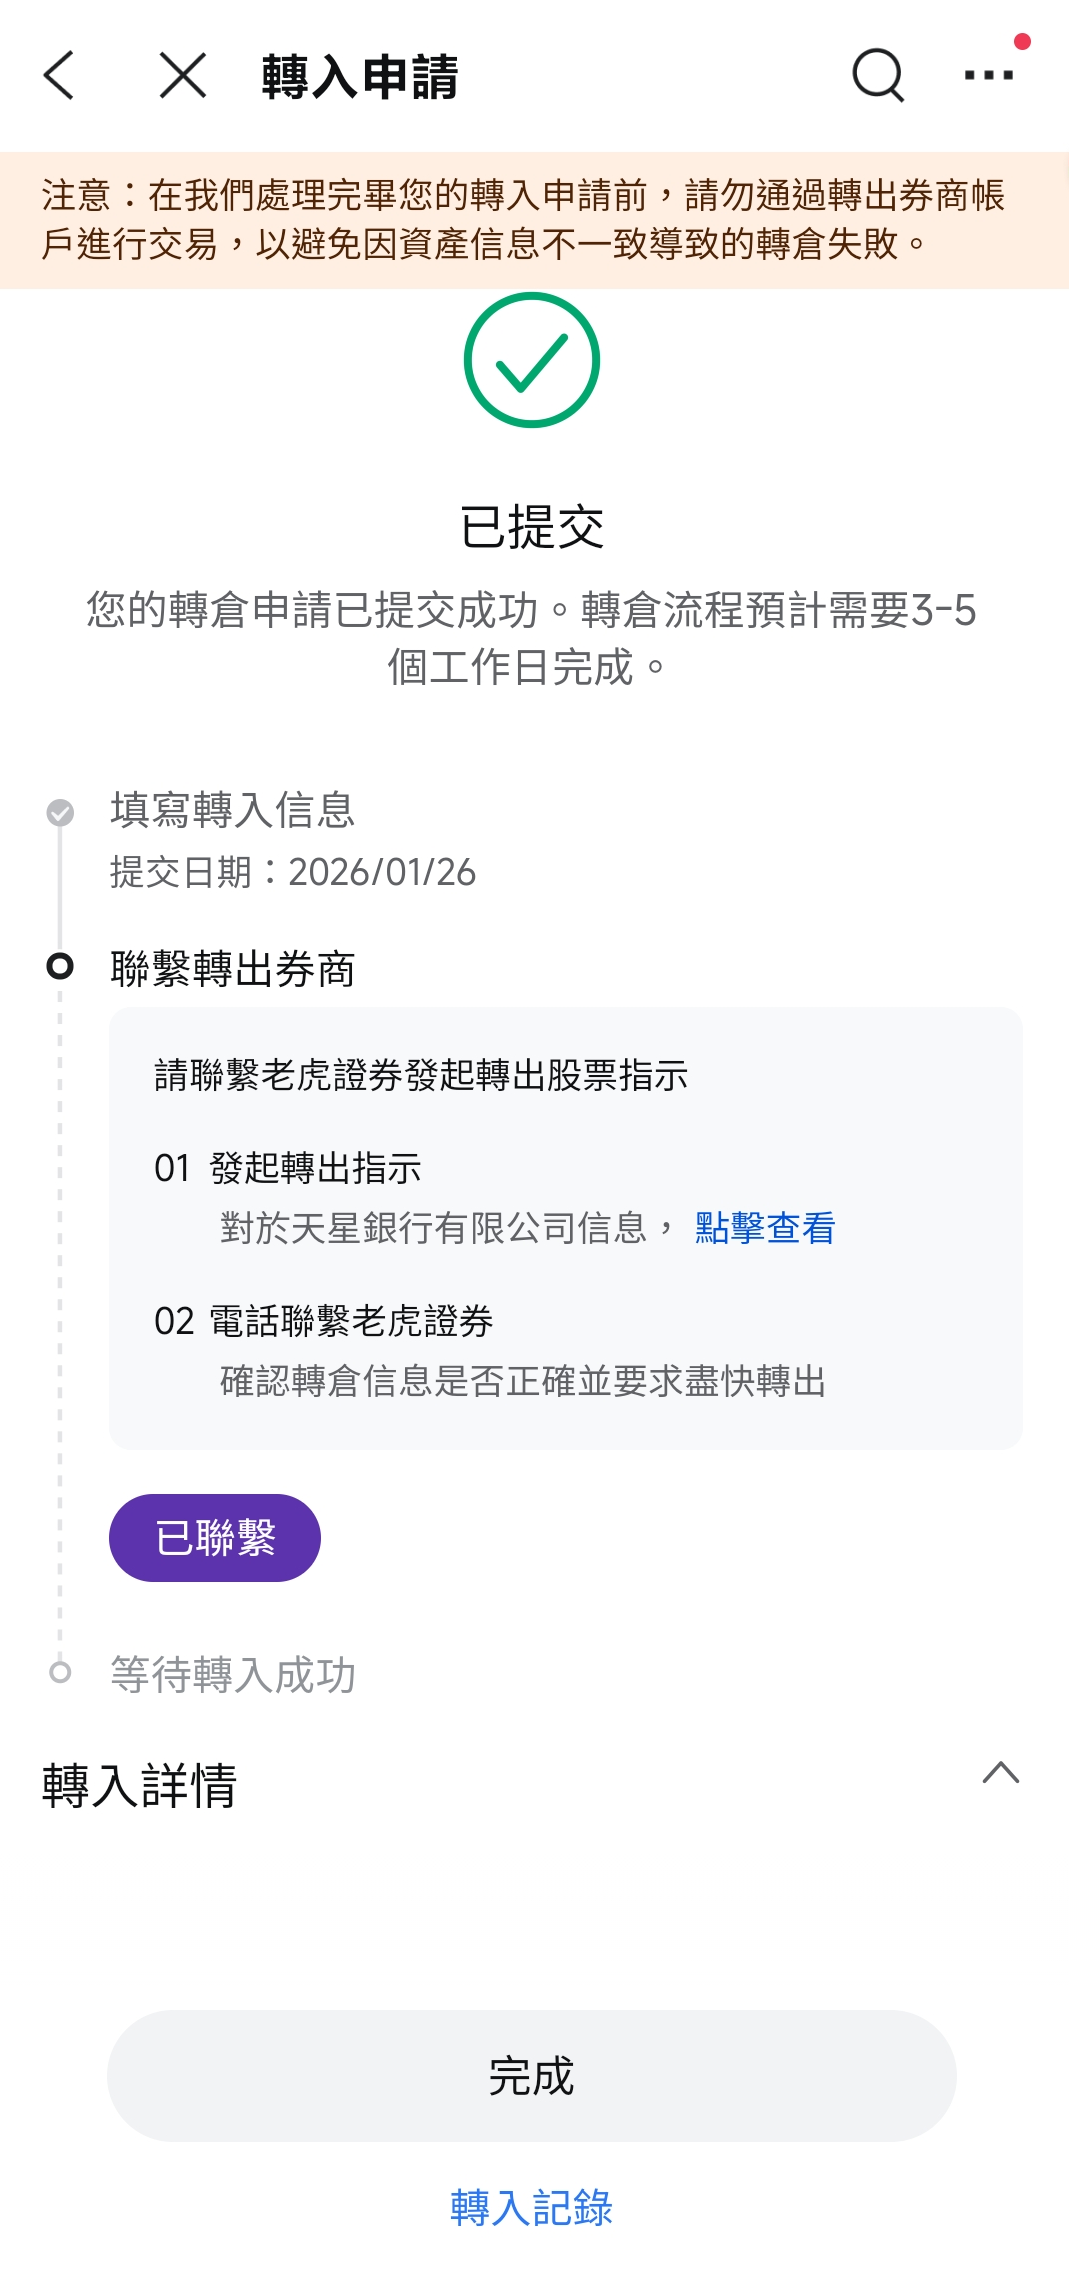The width and height of the screenshot is (1069, 2269).
Task: Open the three-dot more options menu
Action: [x=988, y=75]
